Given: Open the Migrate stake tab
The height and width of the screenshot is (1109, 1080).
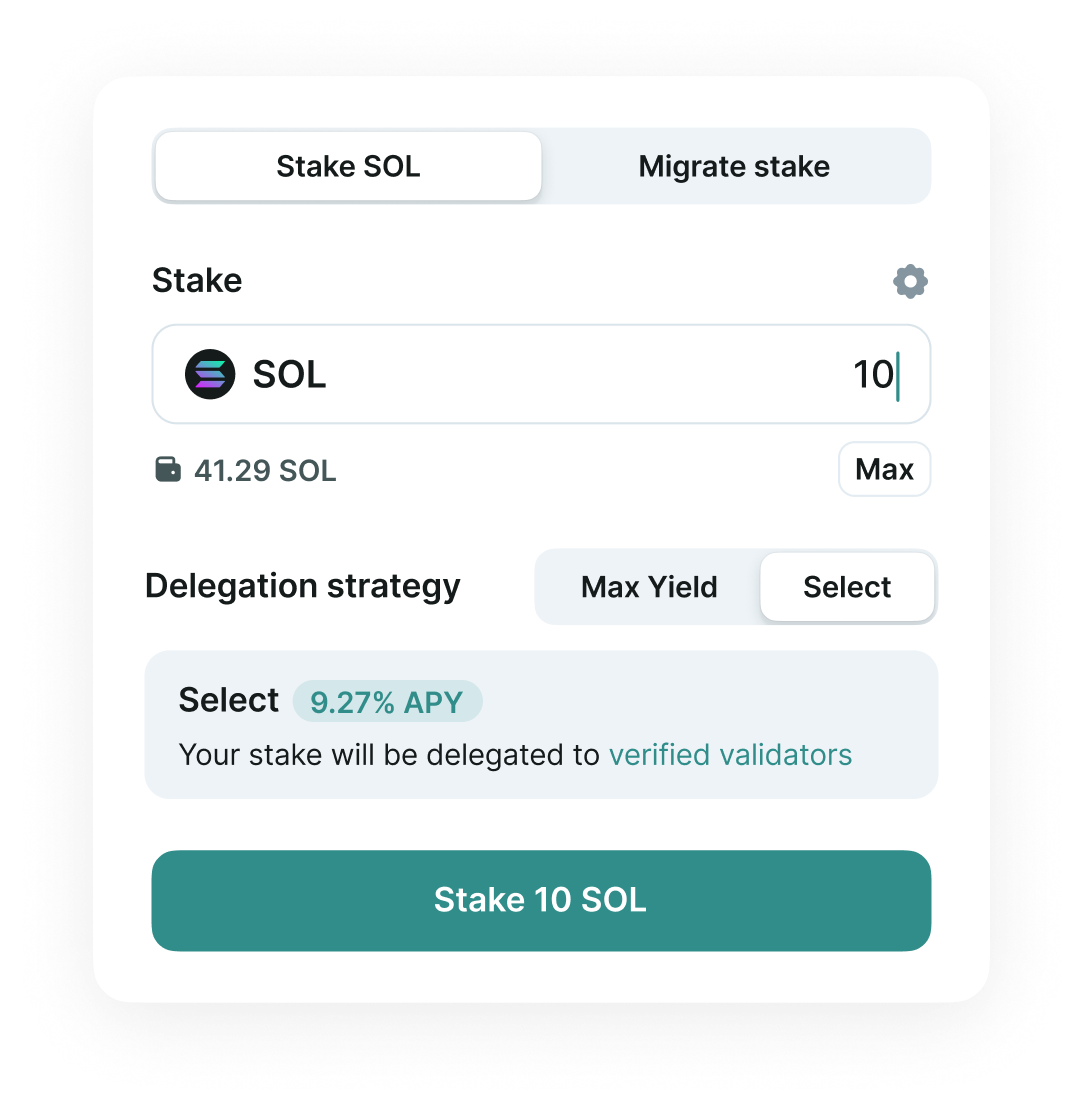Looking at the screenshot, I should [x=734, y=166].
